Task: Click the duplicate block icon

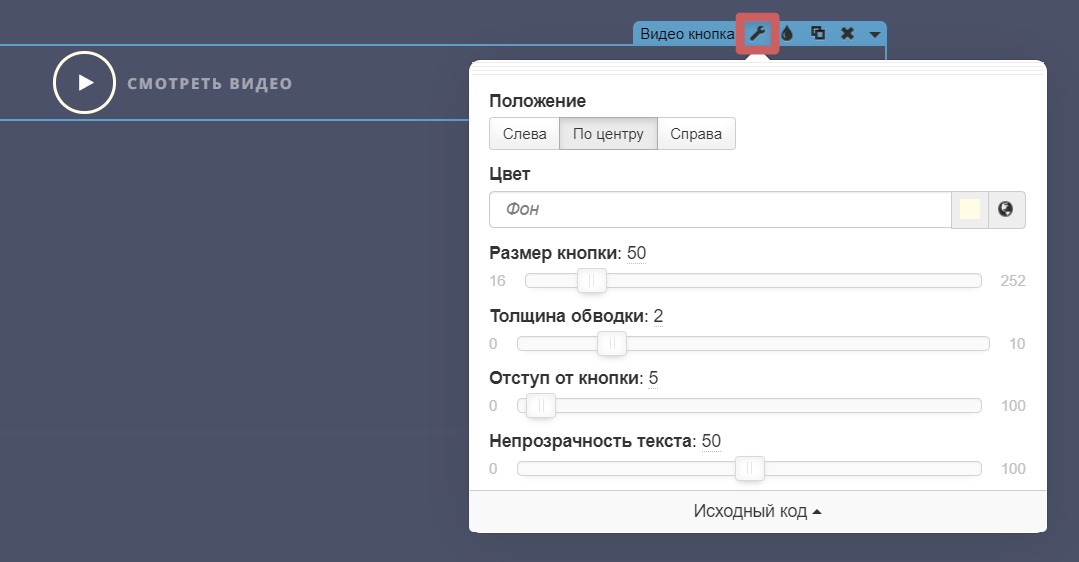Action: click(817, 34)
